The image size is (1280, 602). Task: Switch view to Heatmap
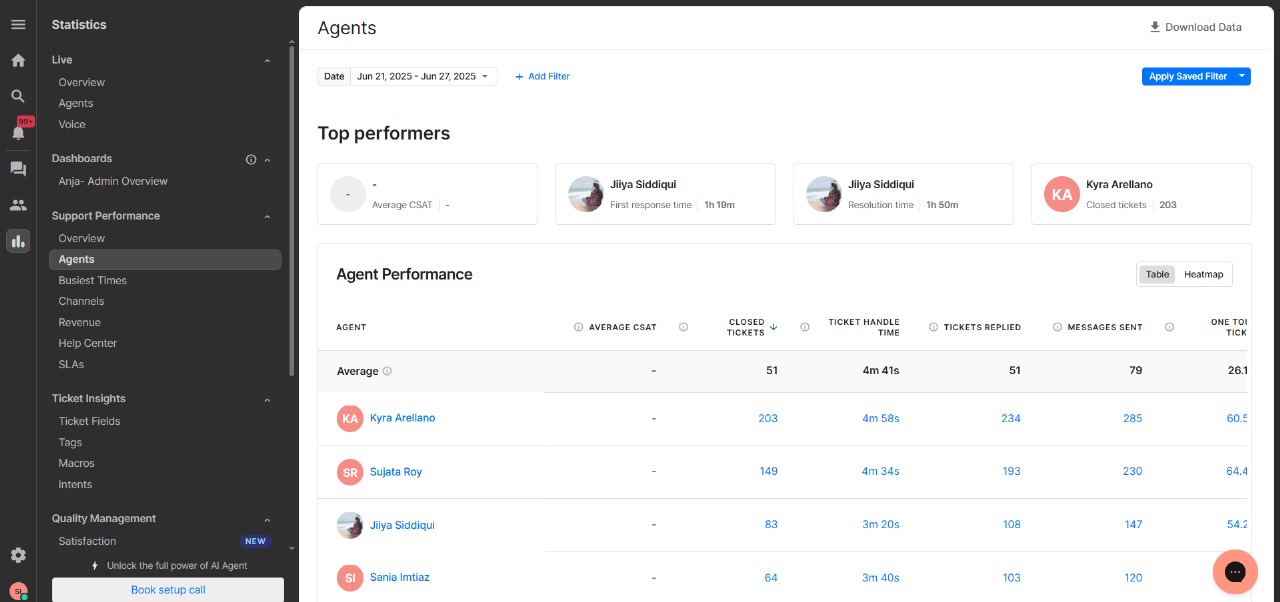[1203, 274]
